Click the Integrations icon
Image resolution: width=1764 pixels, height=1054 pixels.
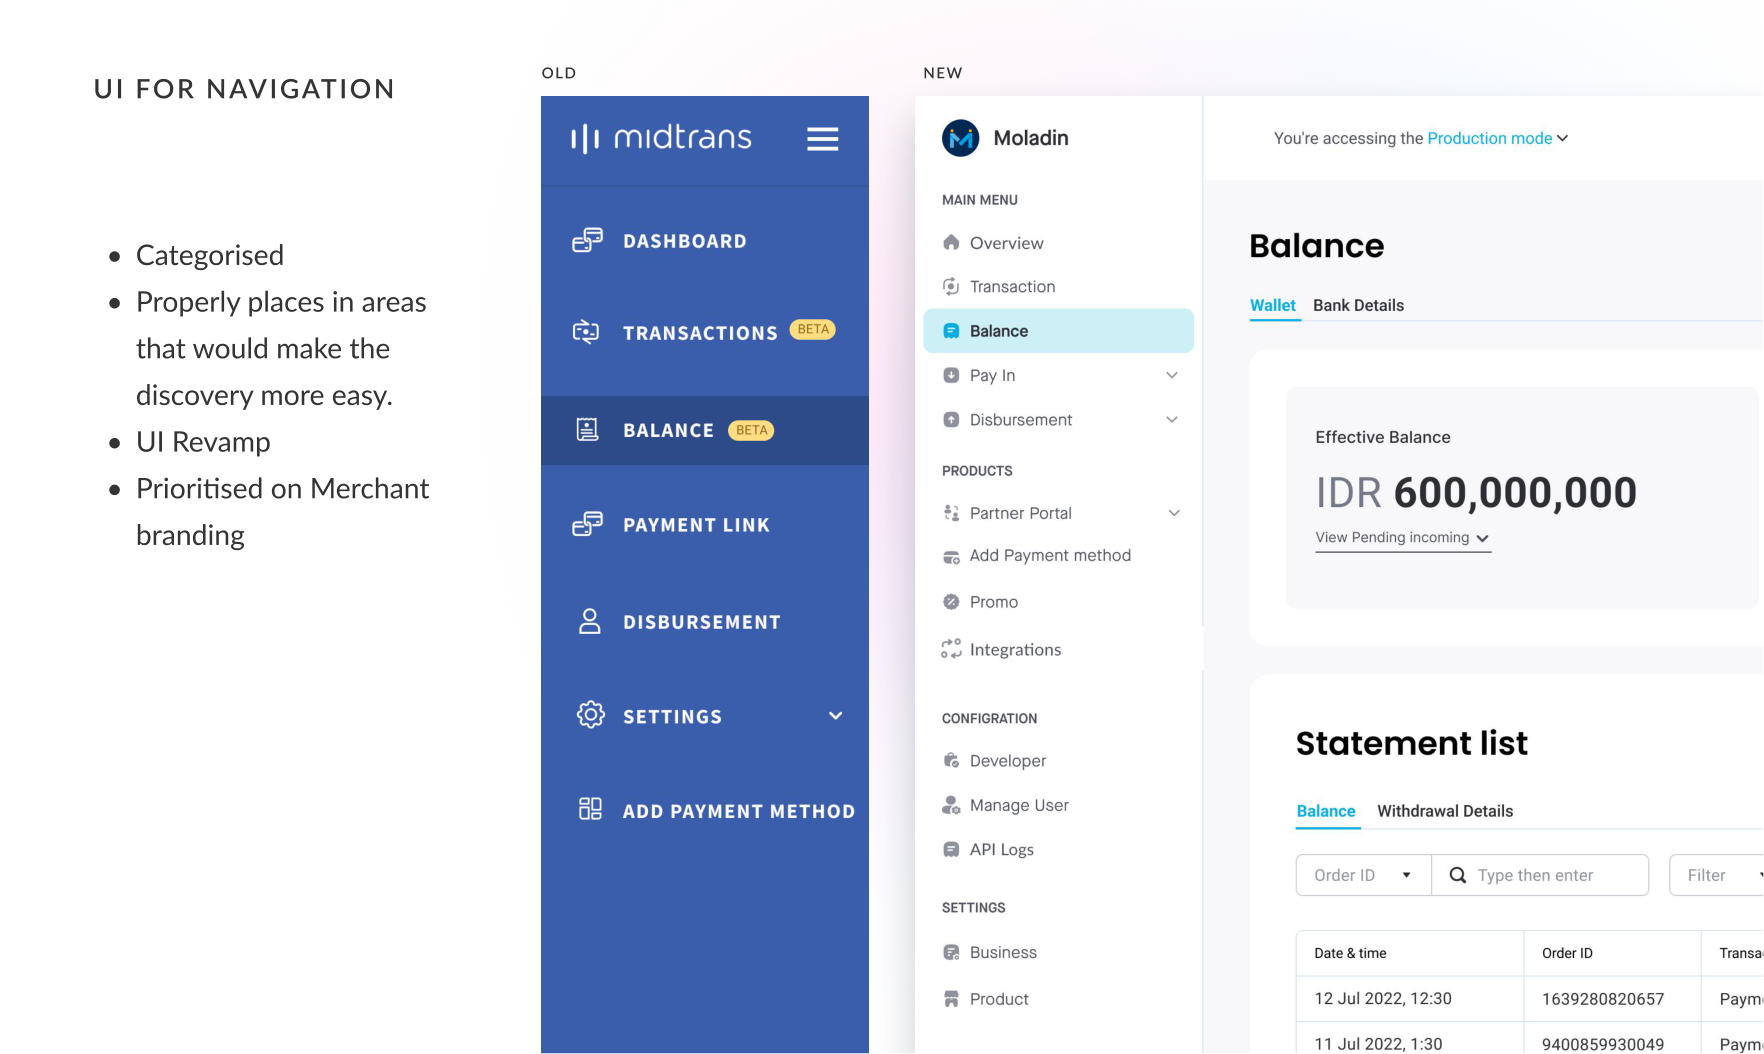point(951,649)
